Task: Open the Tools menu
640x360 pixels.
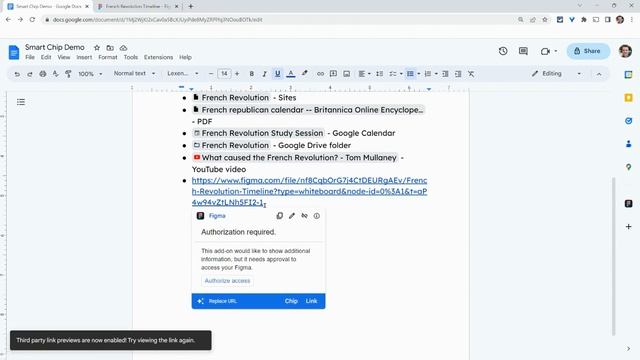Action: click(131, 58)
